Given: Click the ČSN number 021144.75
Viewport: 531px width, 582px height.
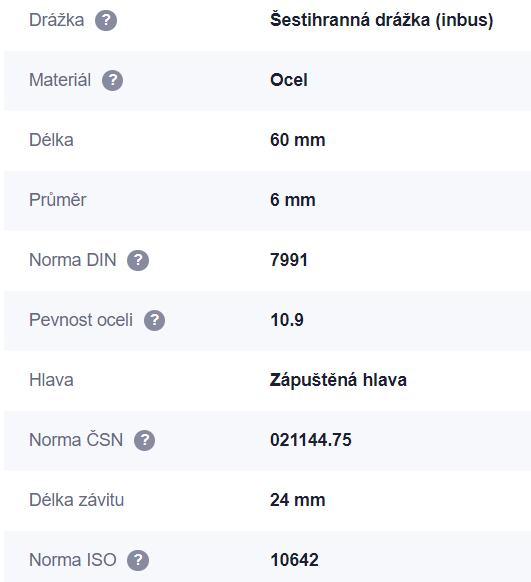Looking at the screenshot, I should point(311,440).
